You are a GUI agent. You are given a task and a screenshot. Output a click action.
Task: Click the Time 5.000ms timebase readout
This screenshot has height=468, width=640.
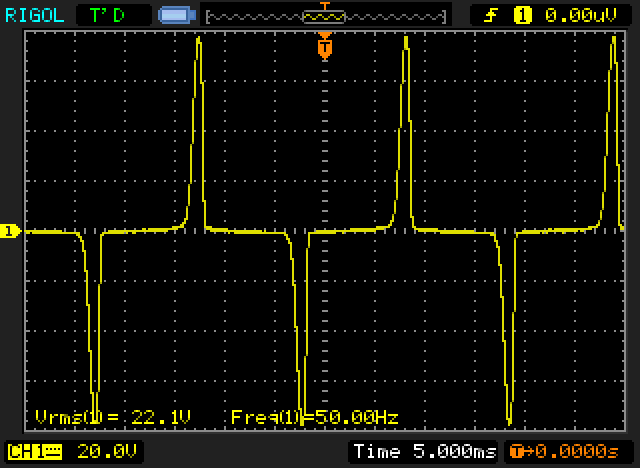424,452
